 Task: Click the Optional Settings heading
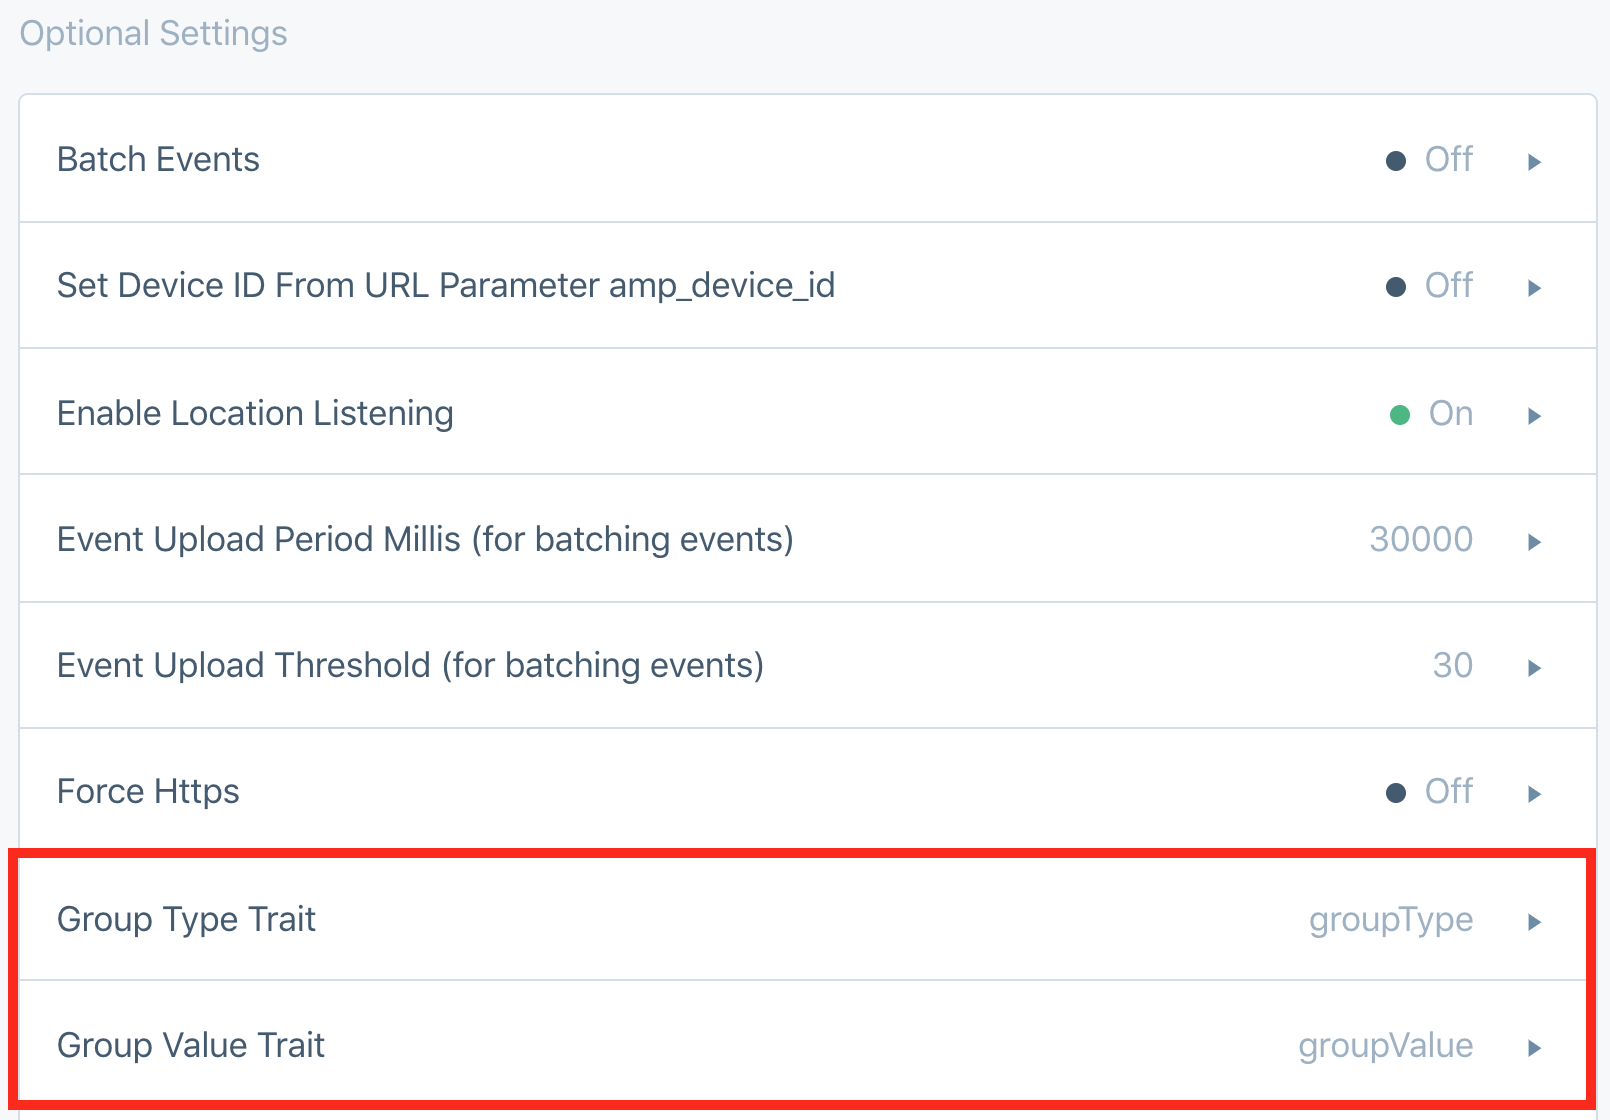tap(154, 34)
